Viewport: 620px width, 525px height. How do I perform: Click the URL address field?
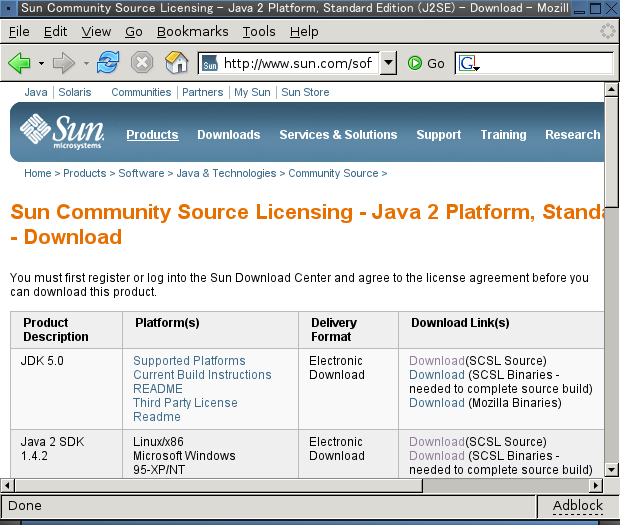pyautogui.click(x=298, y=63)
